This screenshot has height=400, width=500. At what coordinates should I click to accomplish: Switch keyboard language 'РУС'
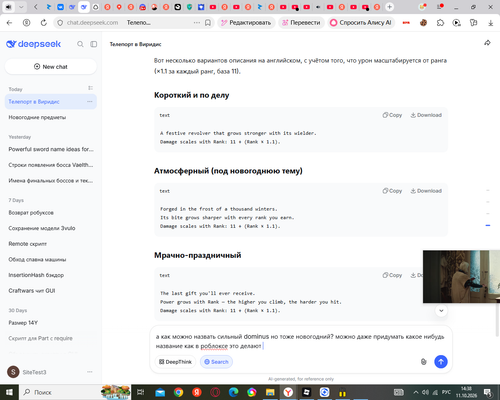446,392
